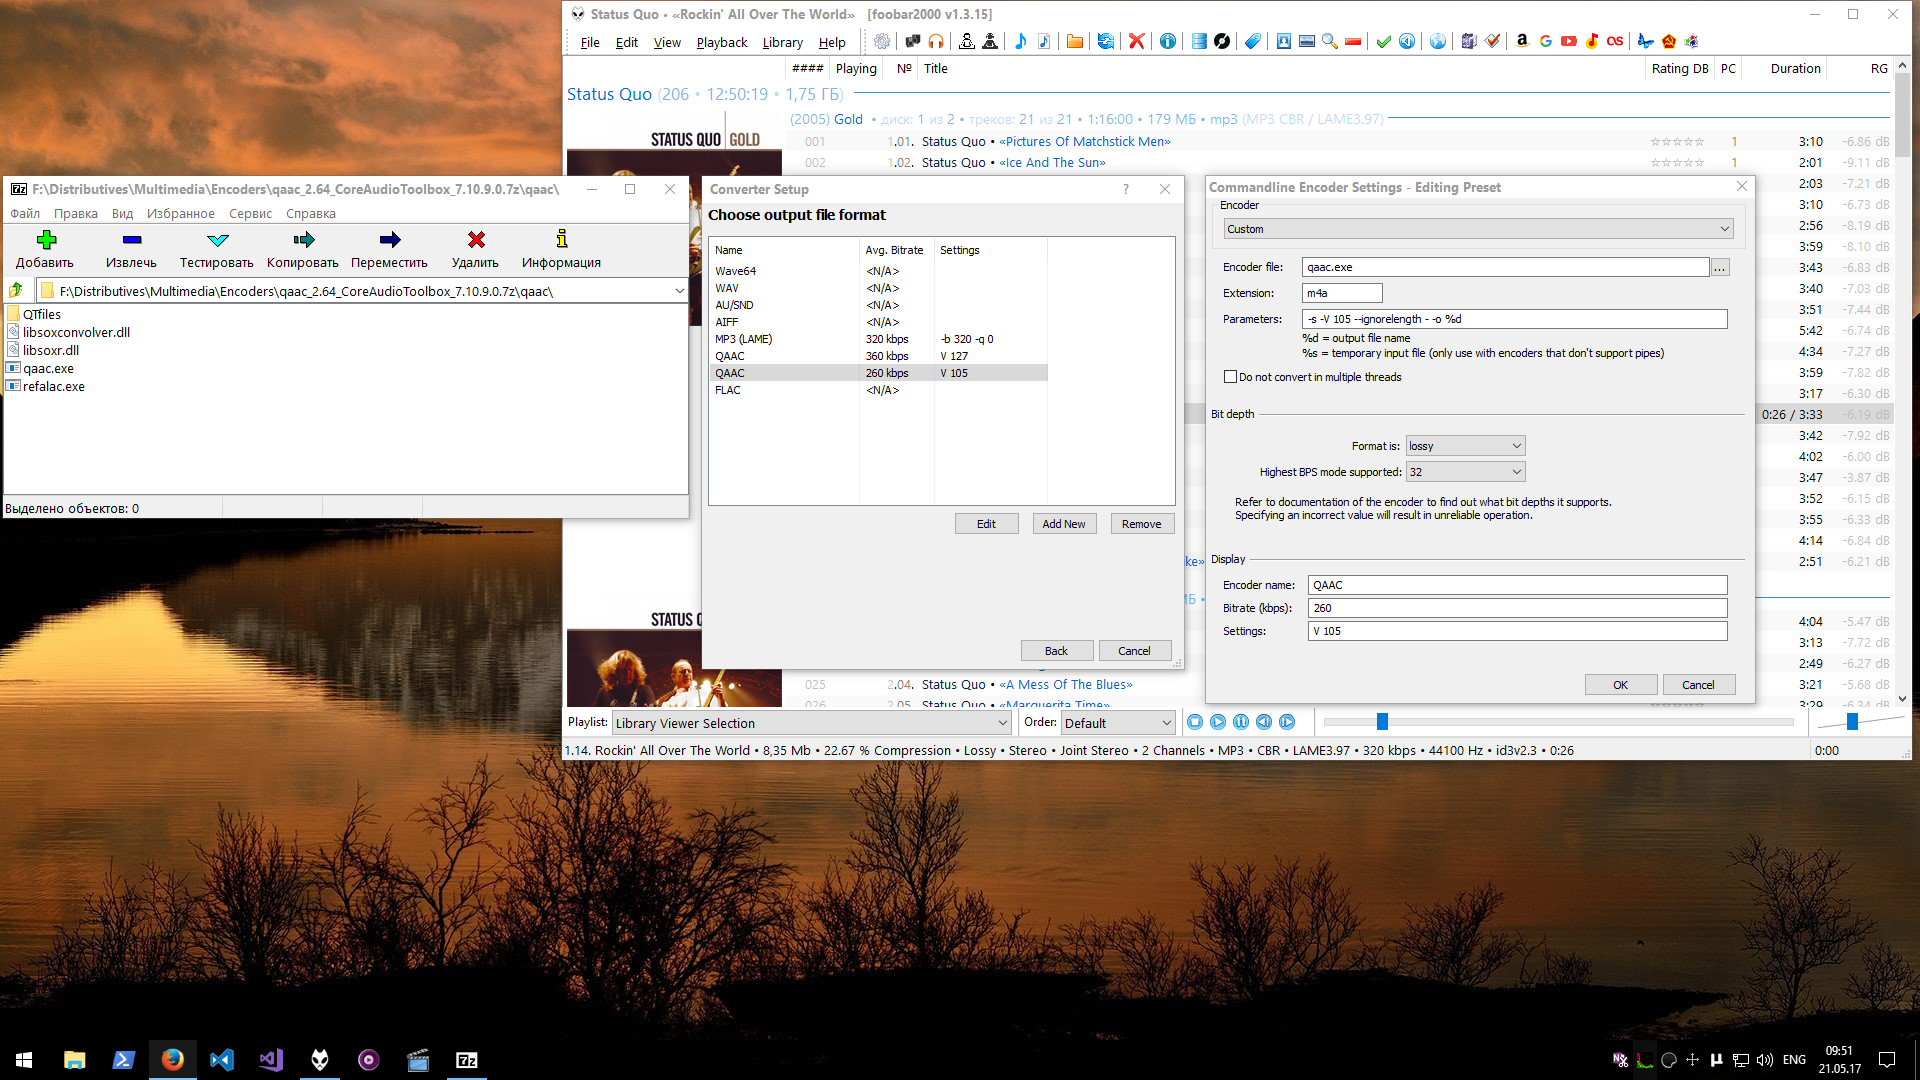Toggle 'Do not convert in multiple threads' checkbox
The height and width of the screenshot is (1080, 1920).
[1230, 377]
